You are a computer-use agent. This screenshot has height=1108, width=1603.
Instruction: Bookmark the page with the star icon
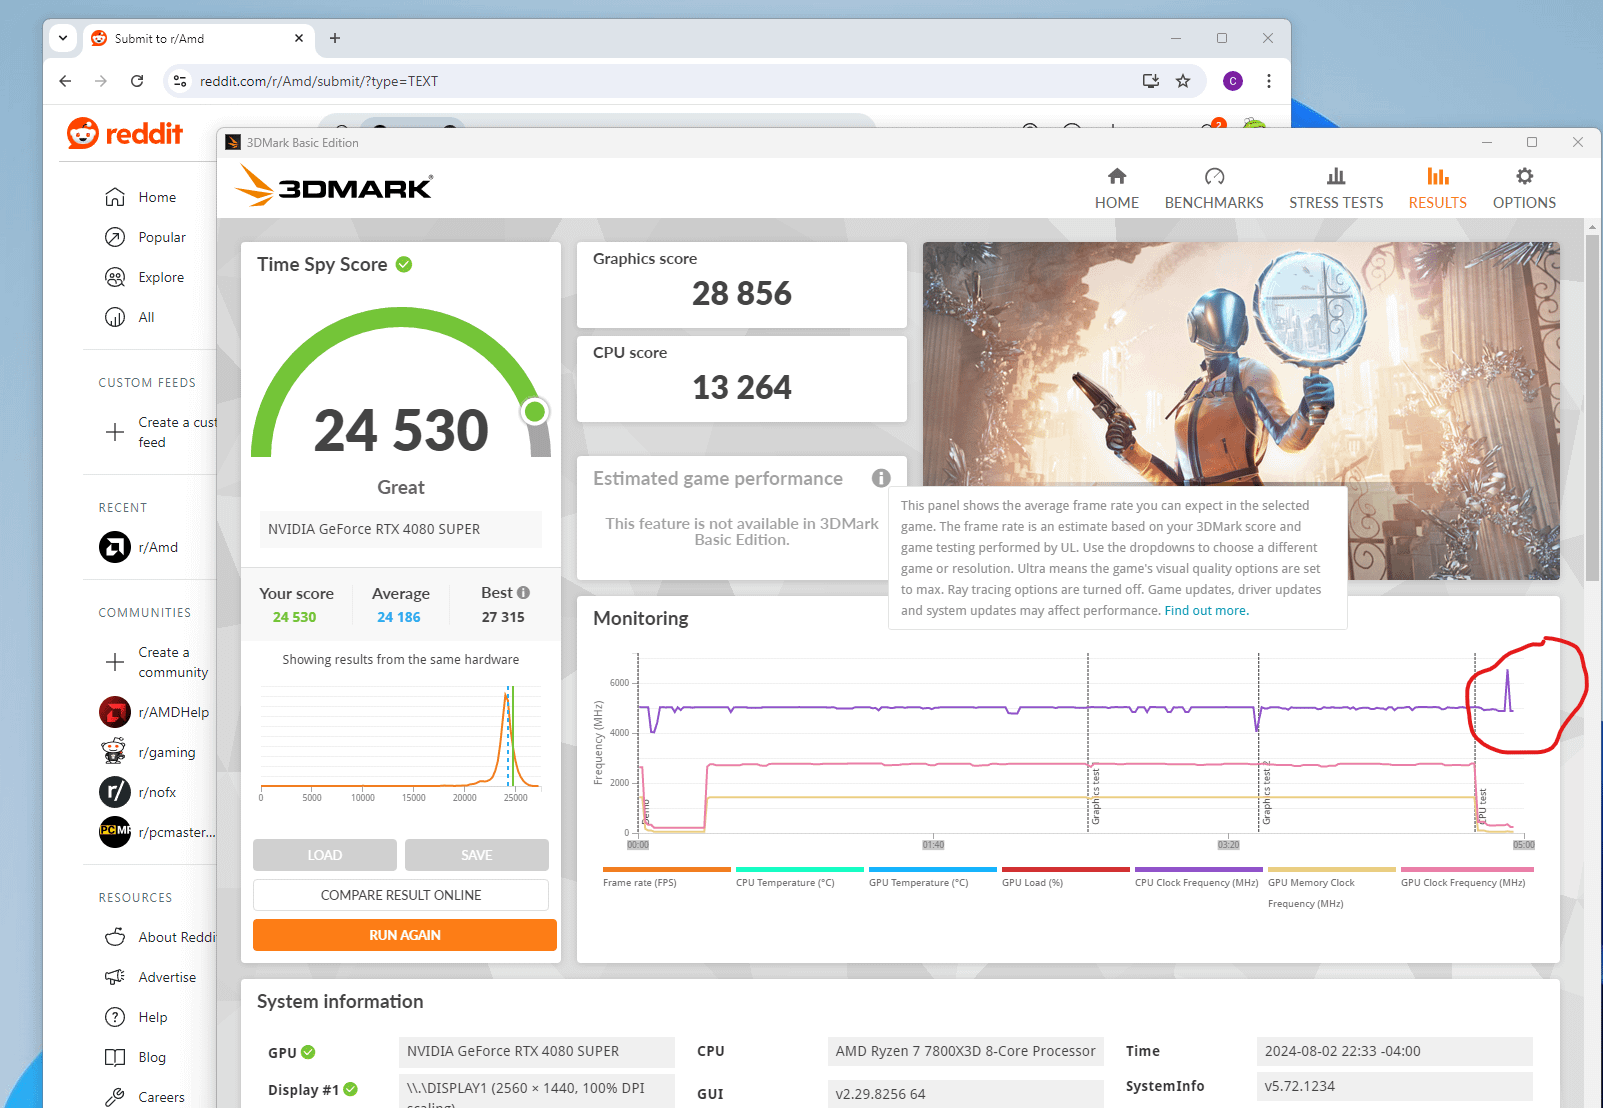(1183, 81)
